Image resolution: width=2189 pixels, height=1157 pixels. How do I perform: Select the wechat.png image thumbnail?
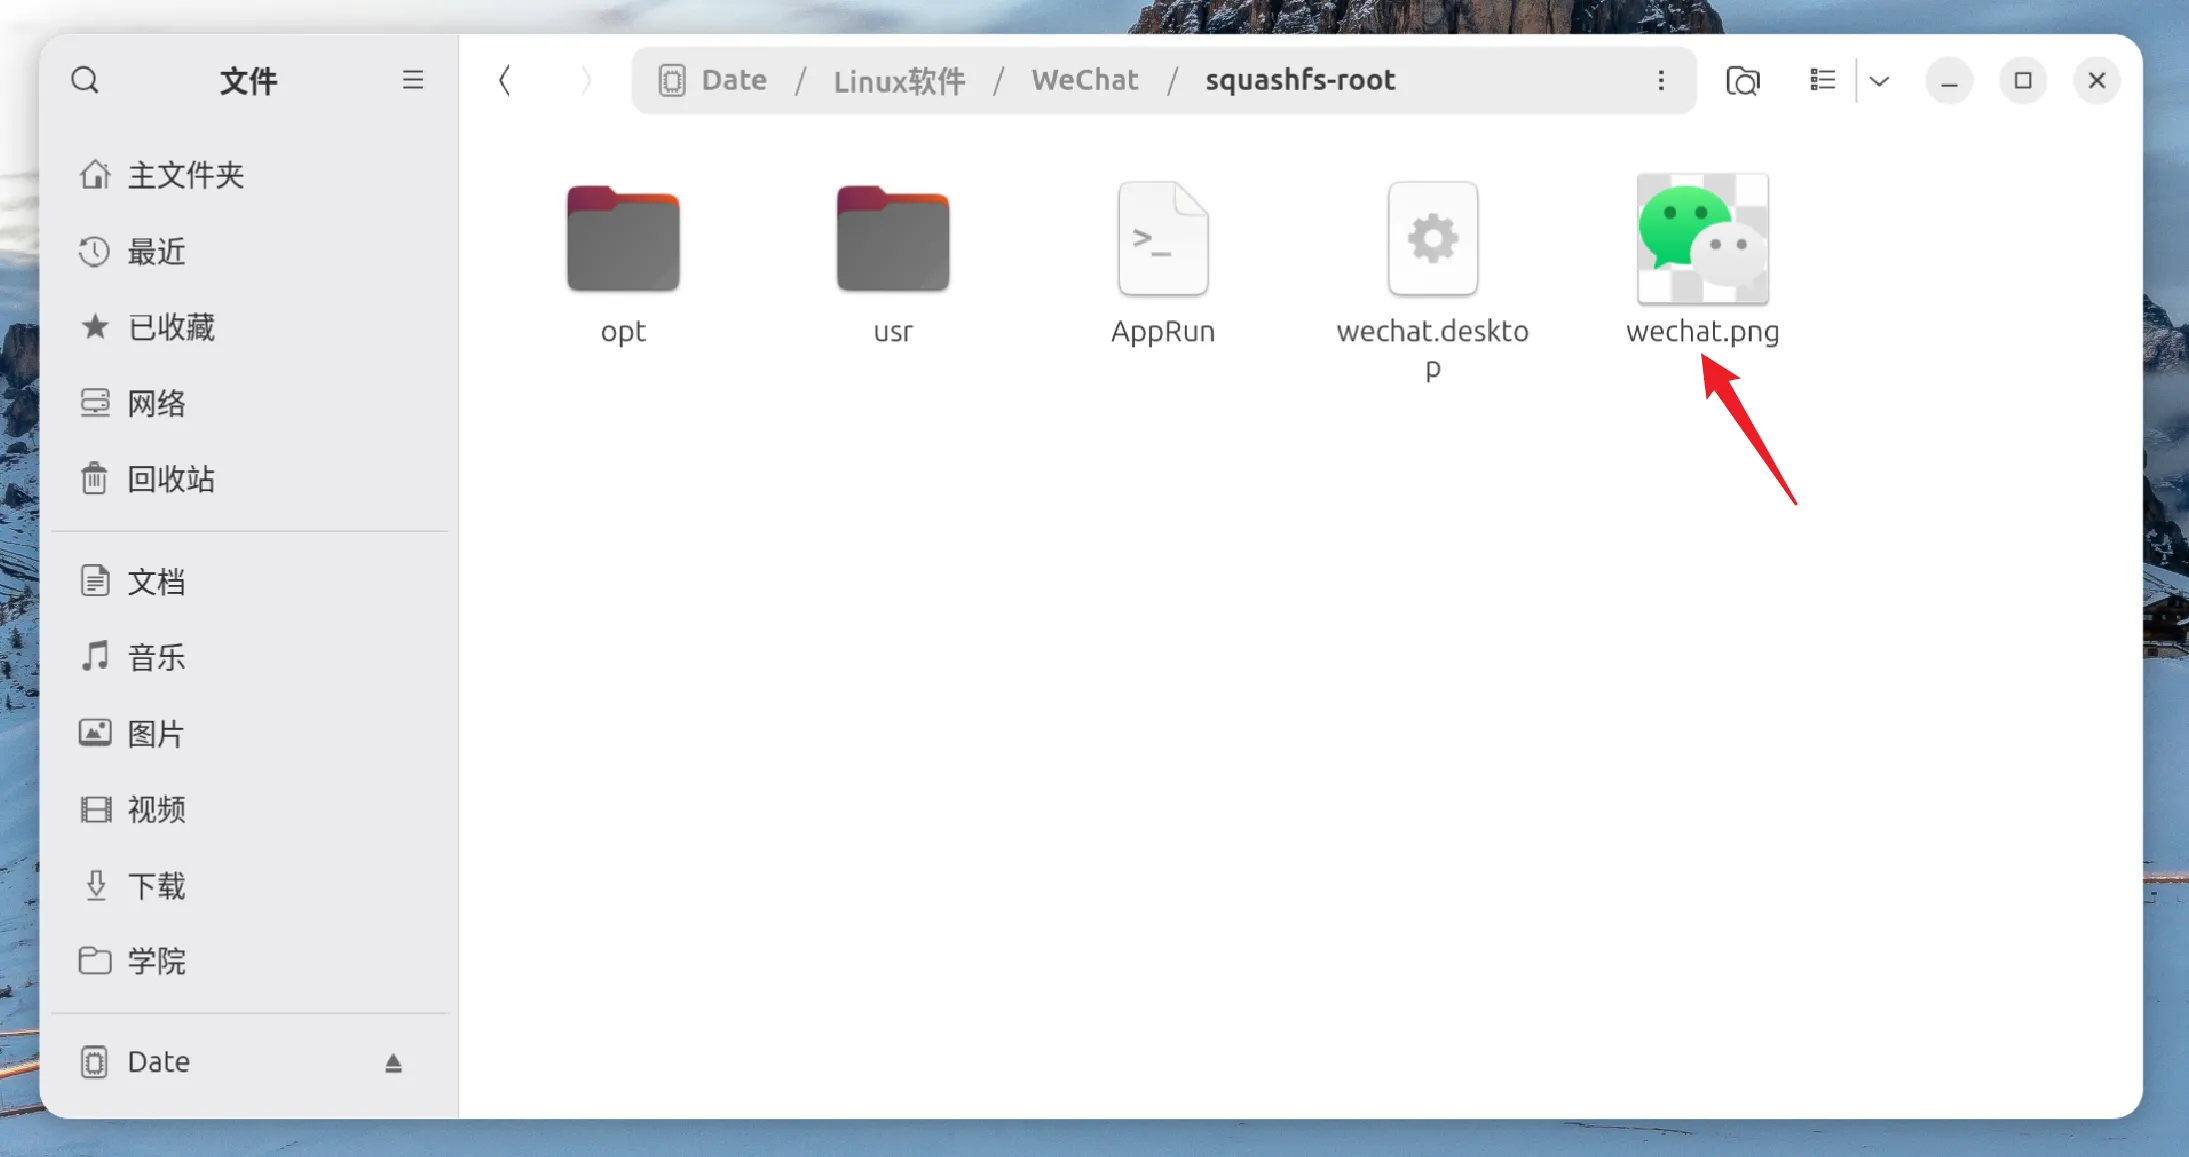pos(1702,238)
